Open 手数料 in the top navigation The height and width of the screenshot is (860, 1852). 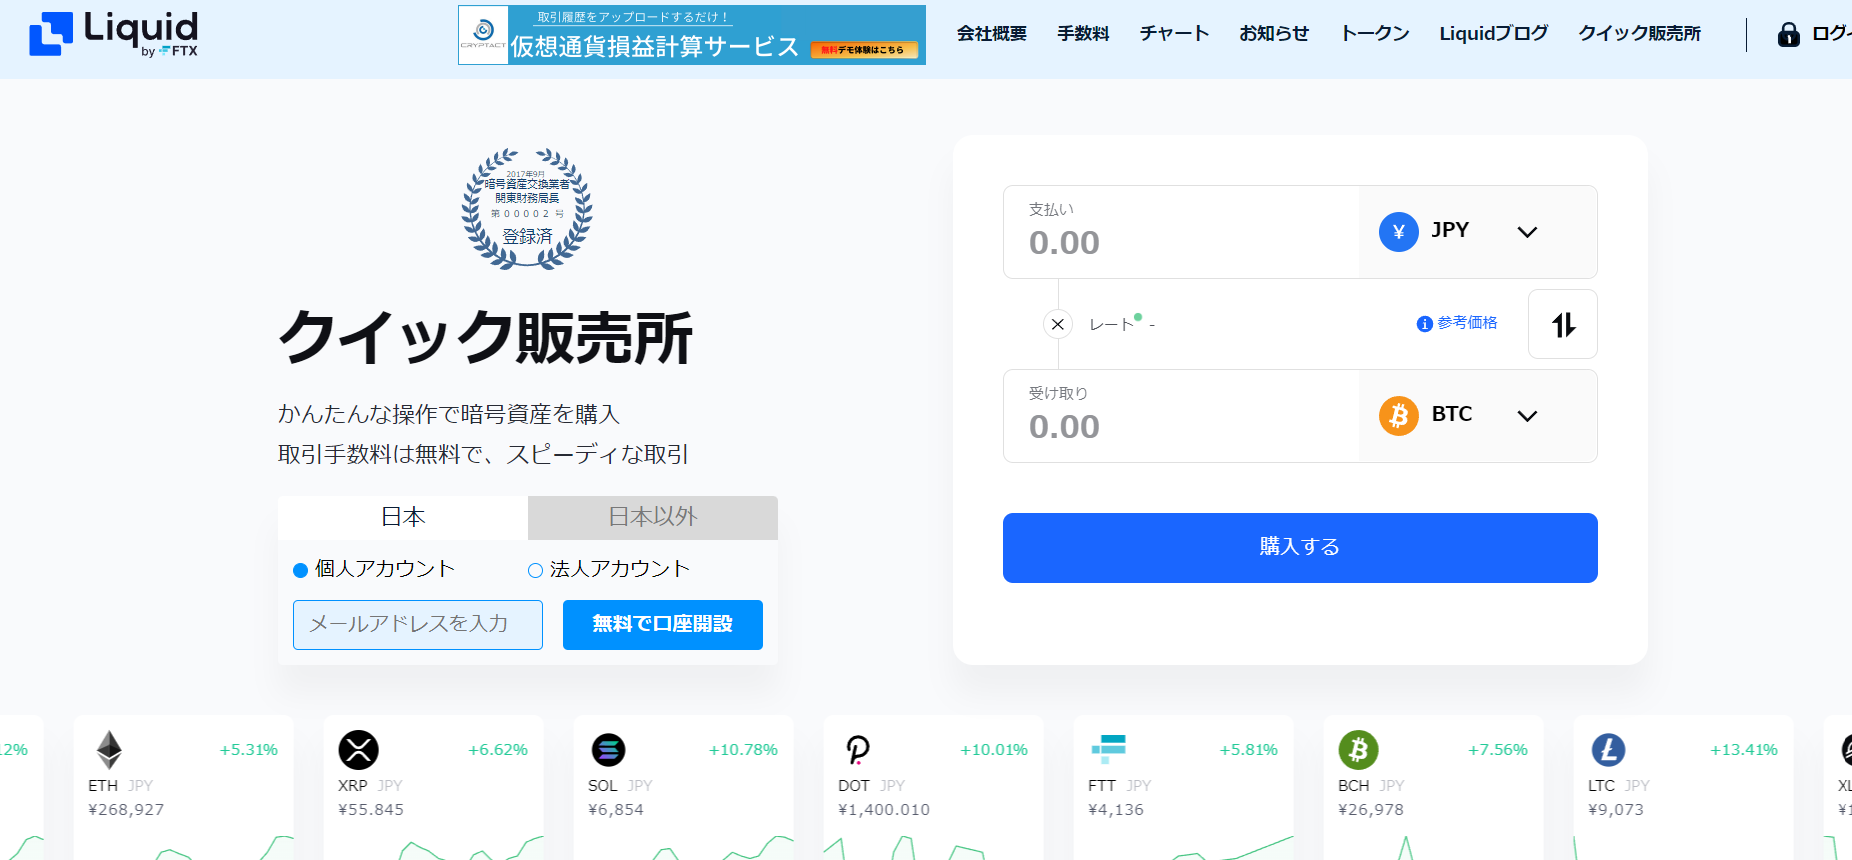click(x=1083, y=34)
